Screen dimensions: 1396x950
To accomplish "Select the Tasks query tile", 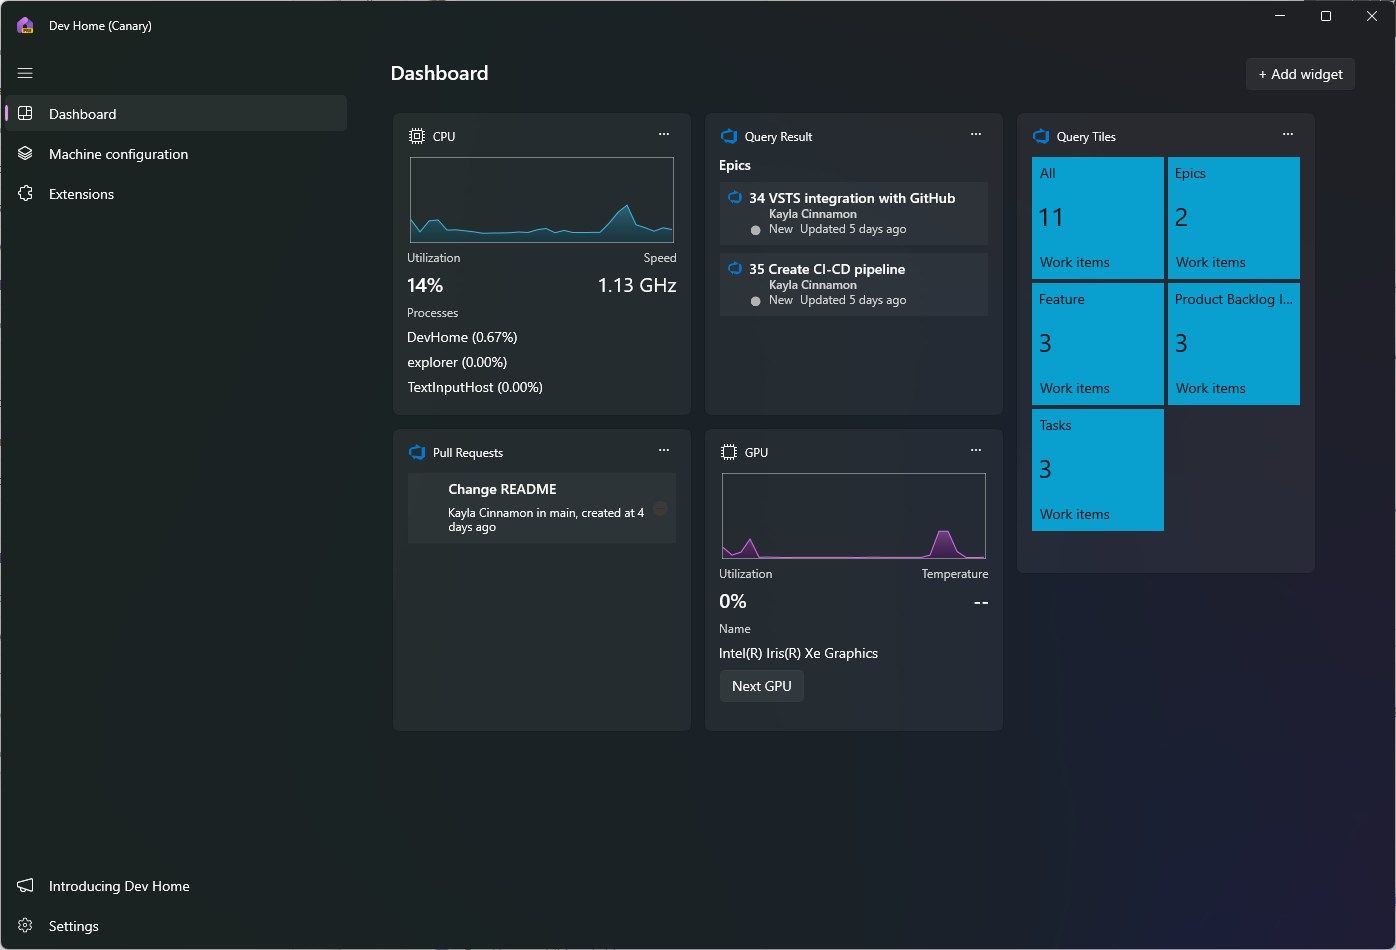I will pos(1098,470).
